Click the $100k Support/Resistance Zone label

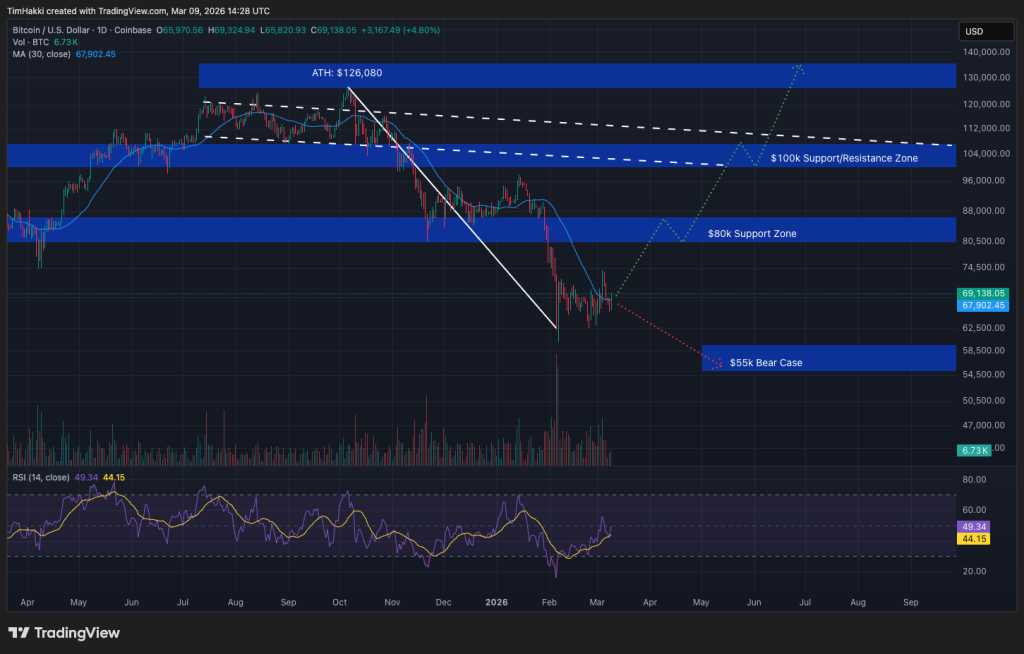pyautogui.click(x=844, y=158)
